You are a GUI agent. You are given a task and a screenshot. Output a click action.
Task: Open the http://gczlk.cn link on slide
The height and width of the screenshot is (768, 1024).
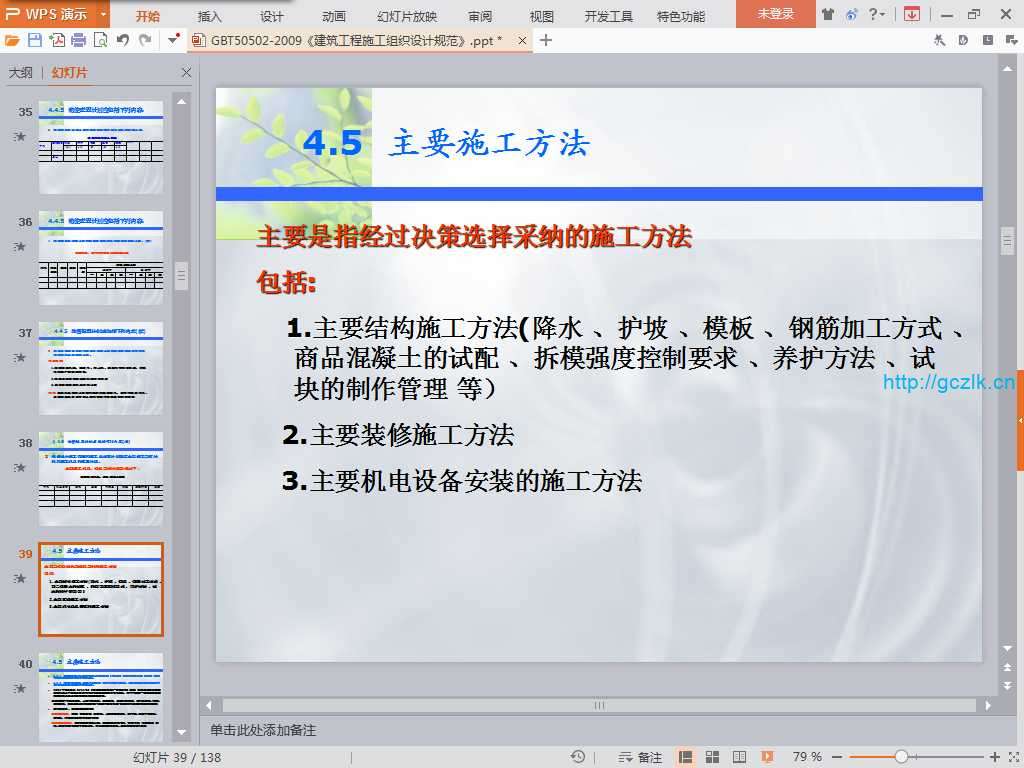pos(948,382)
